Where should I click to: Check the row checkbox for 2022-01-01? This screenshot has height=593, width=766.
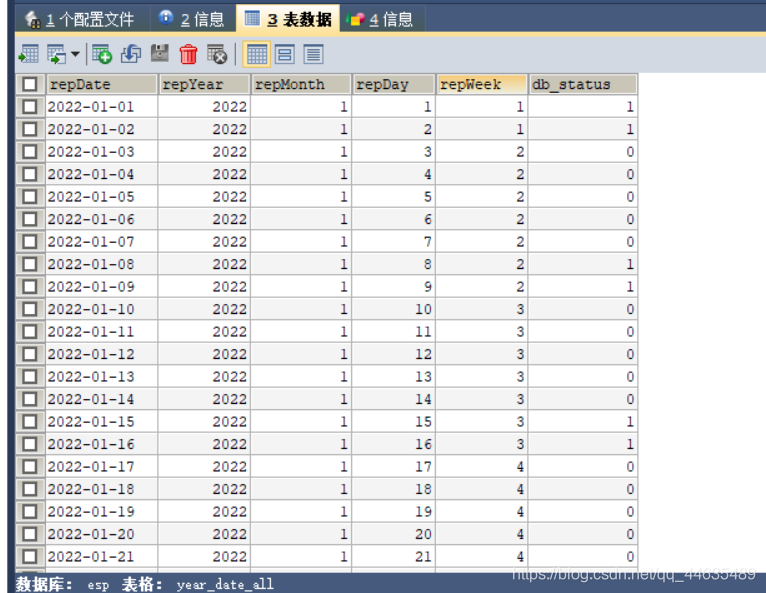30,106
